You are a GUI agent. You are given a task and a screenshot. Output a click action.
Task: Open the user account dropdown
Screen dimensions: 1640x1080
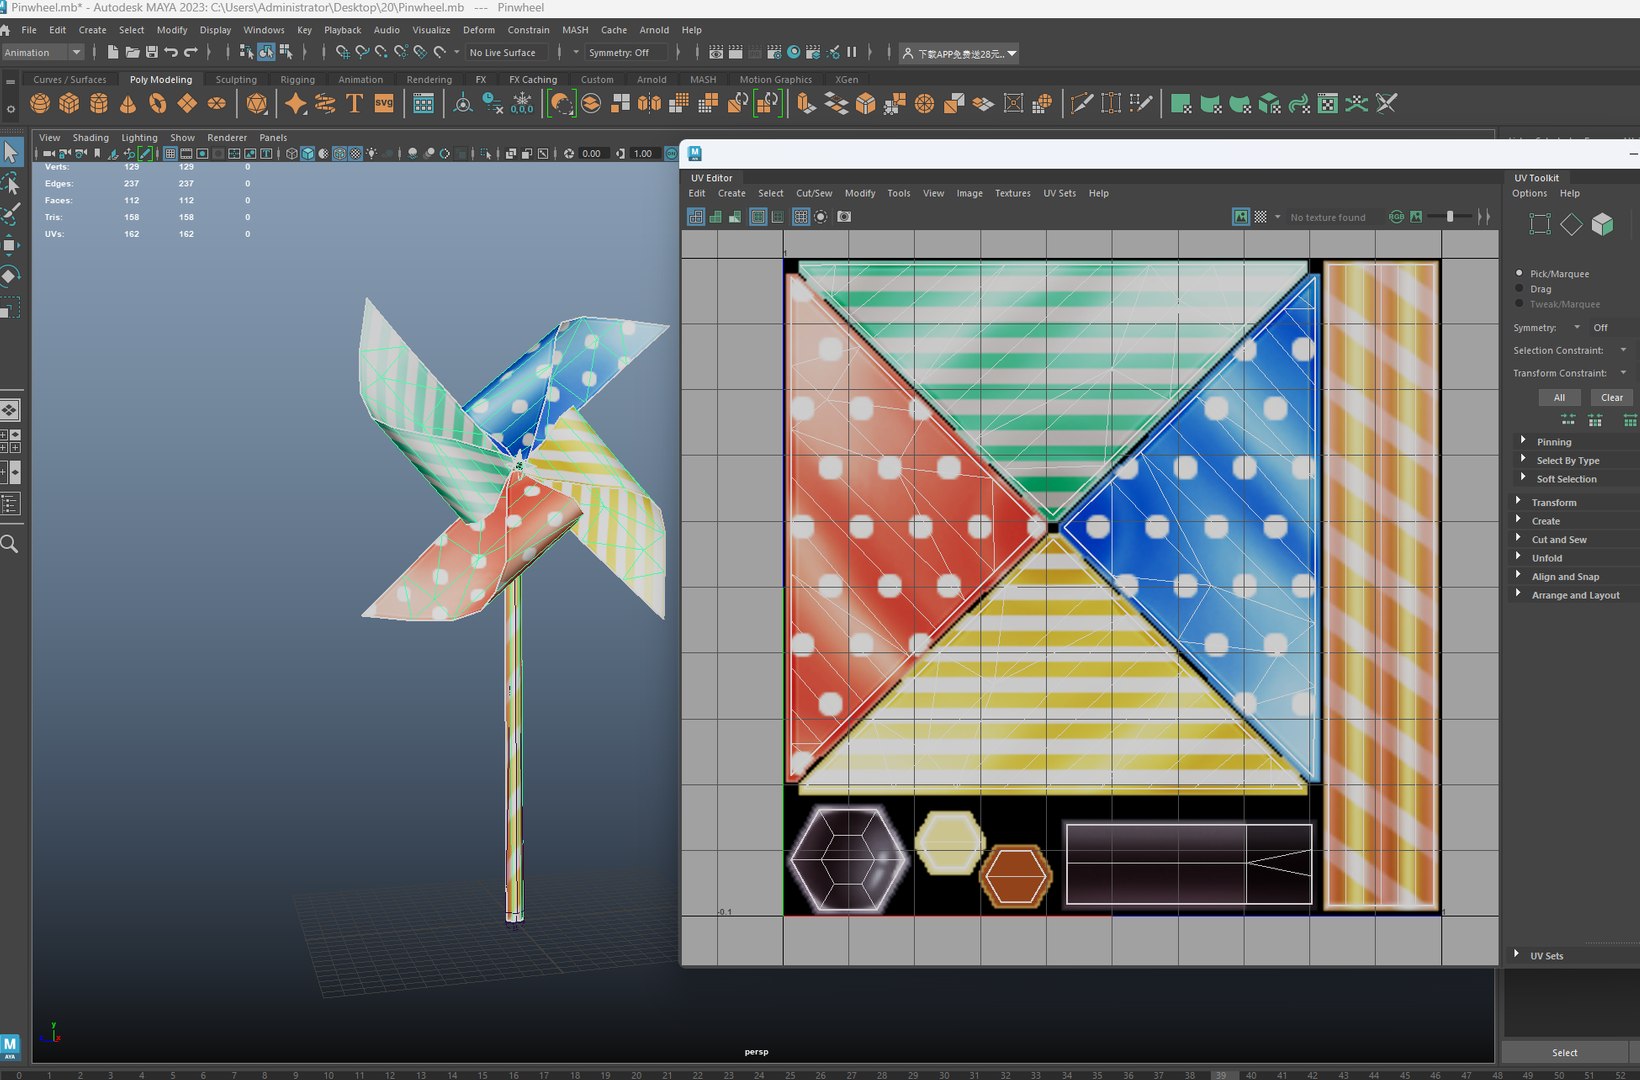pyautogui.click(x=960, y=53)
